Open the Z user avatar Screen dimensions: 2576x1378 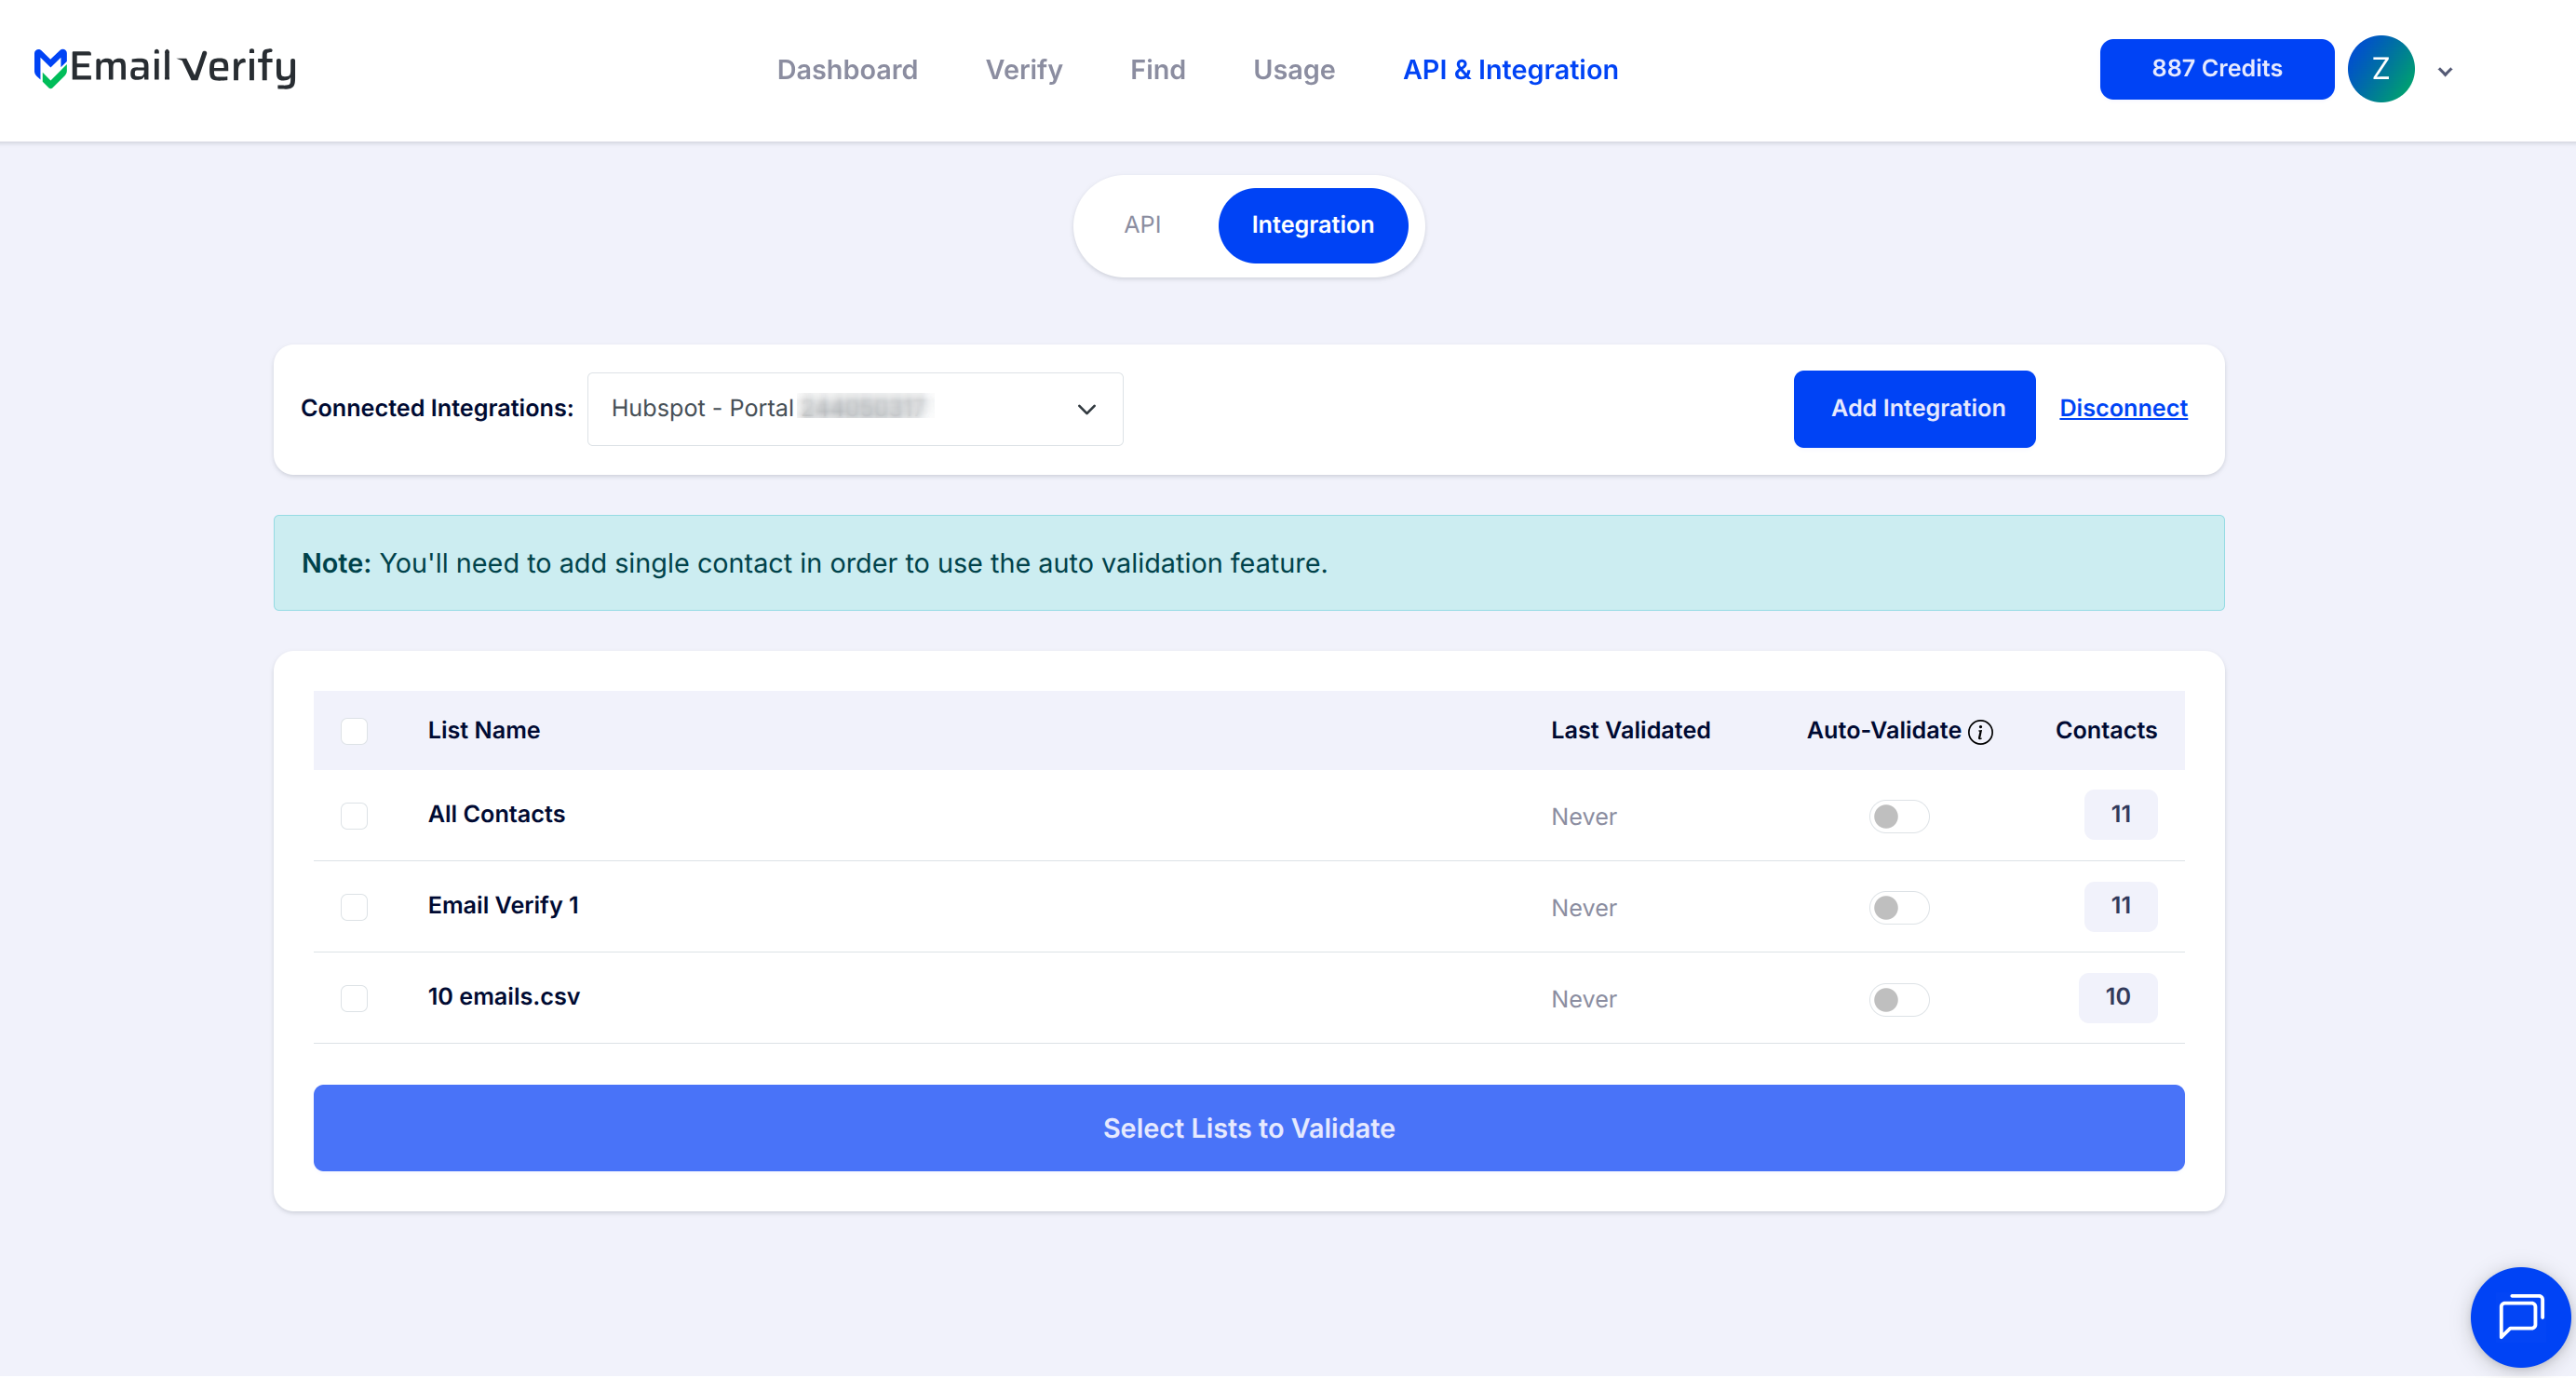click(2381, 69)
